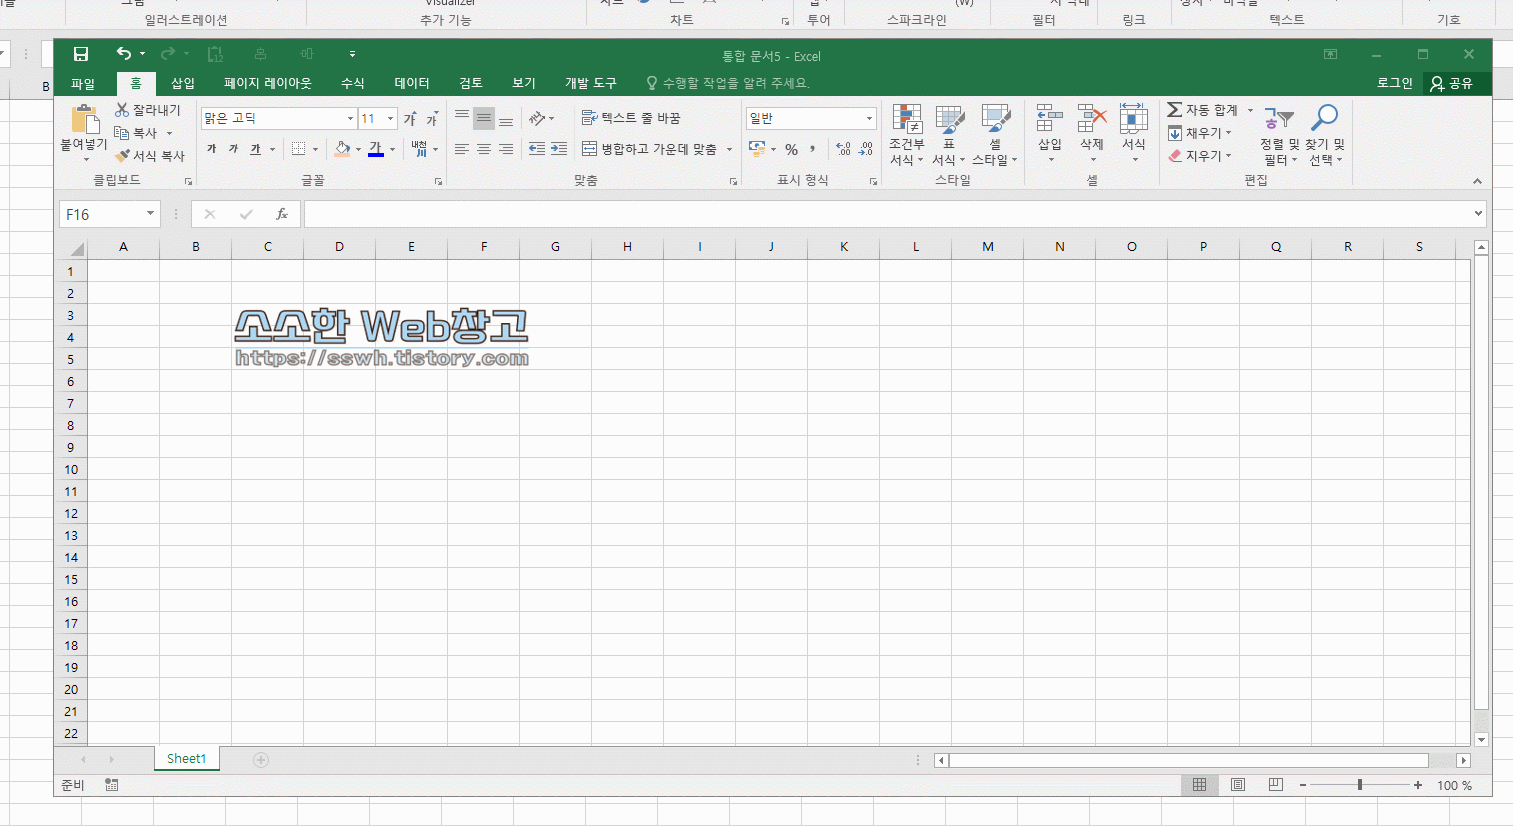Viewport: 1513px width, 826px height.
Task: Click the Insert cells (삽입) icon
Action: (1049, 119)
